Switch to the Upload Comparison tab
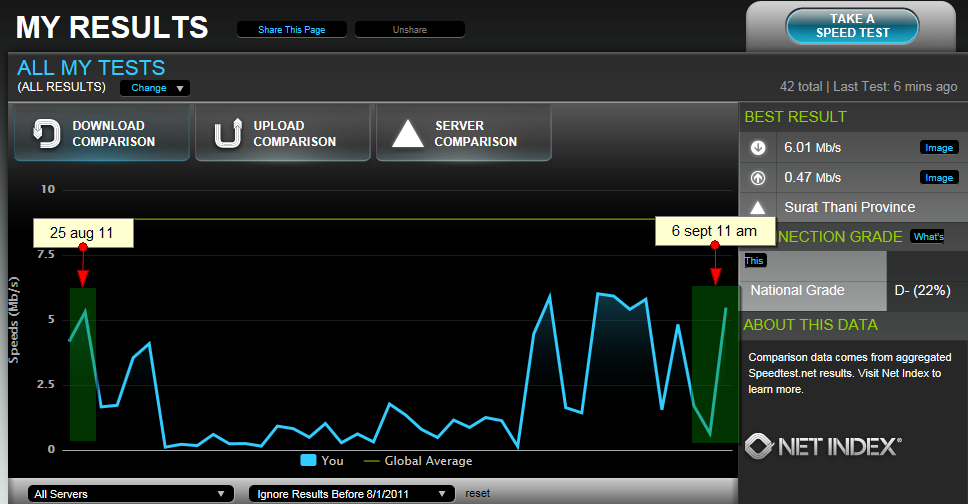The image size is (968, 504). tap(282, 133)
